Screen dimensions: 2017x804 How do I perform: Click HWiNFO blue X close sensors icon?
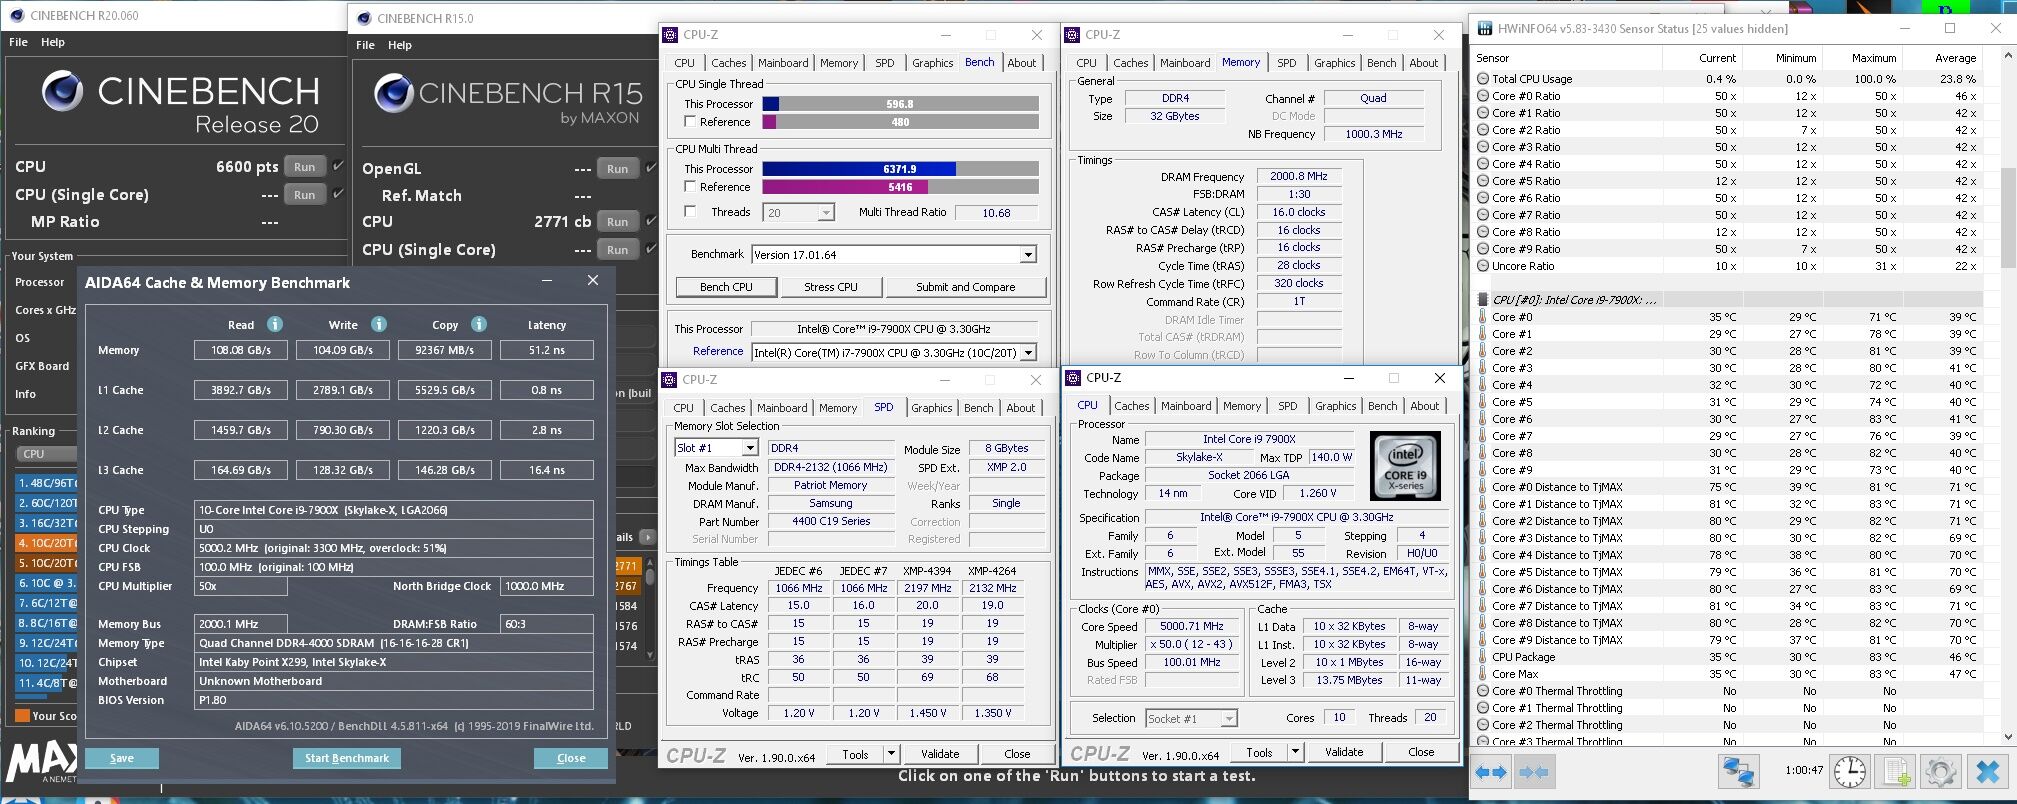1988,772
